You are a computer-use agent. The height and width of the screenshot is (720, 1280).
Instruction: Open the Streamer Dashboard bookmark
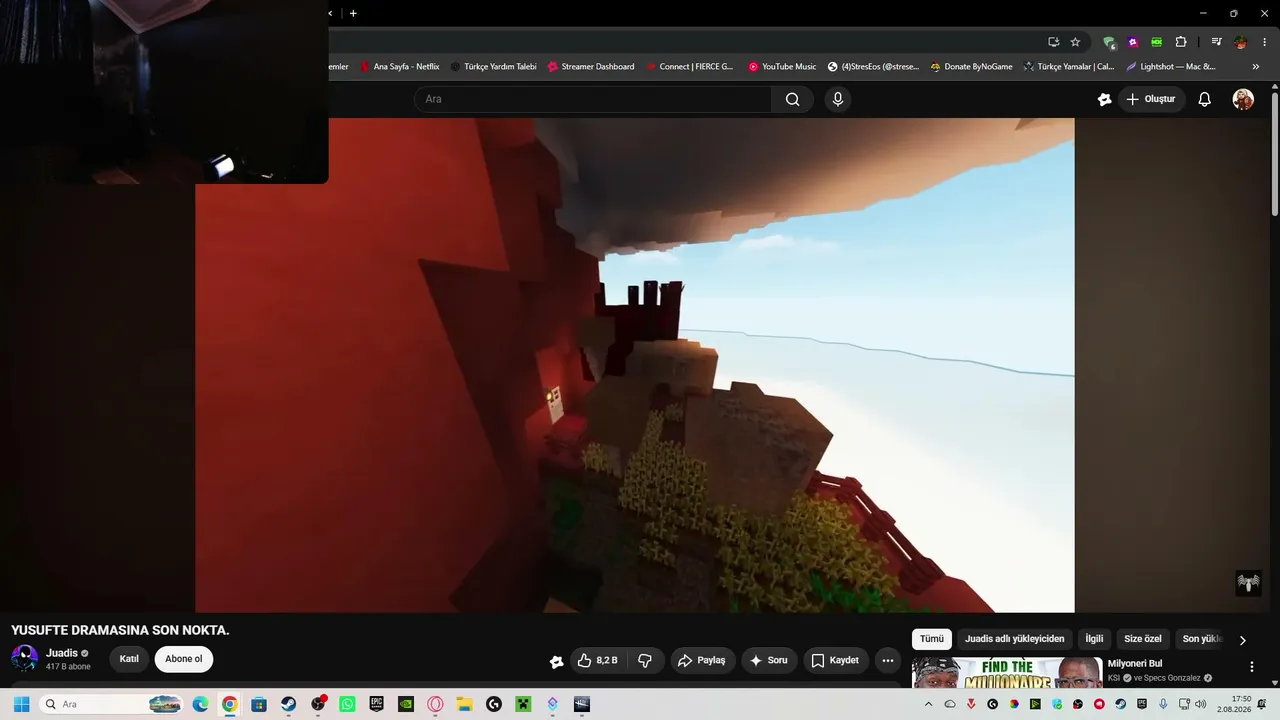pos(591,67)
